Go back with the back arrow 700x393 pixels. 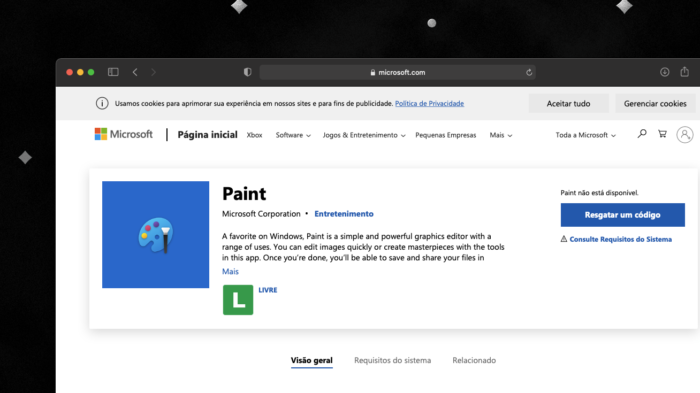tap(135, 72)
